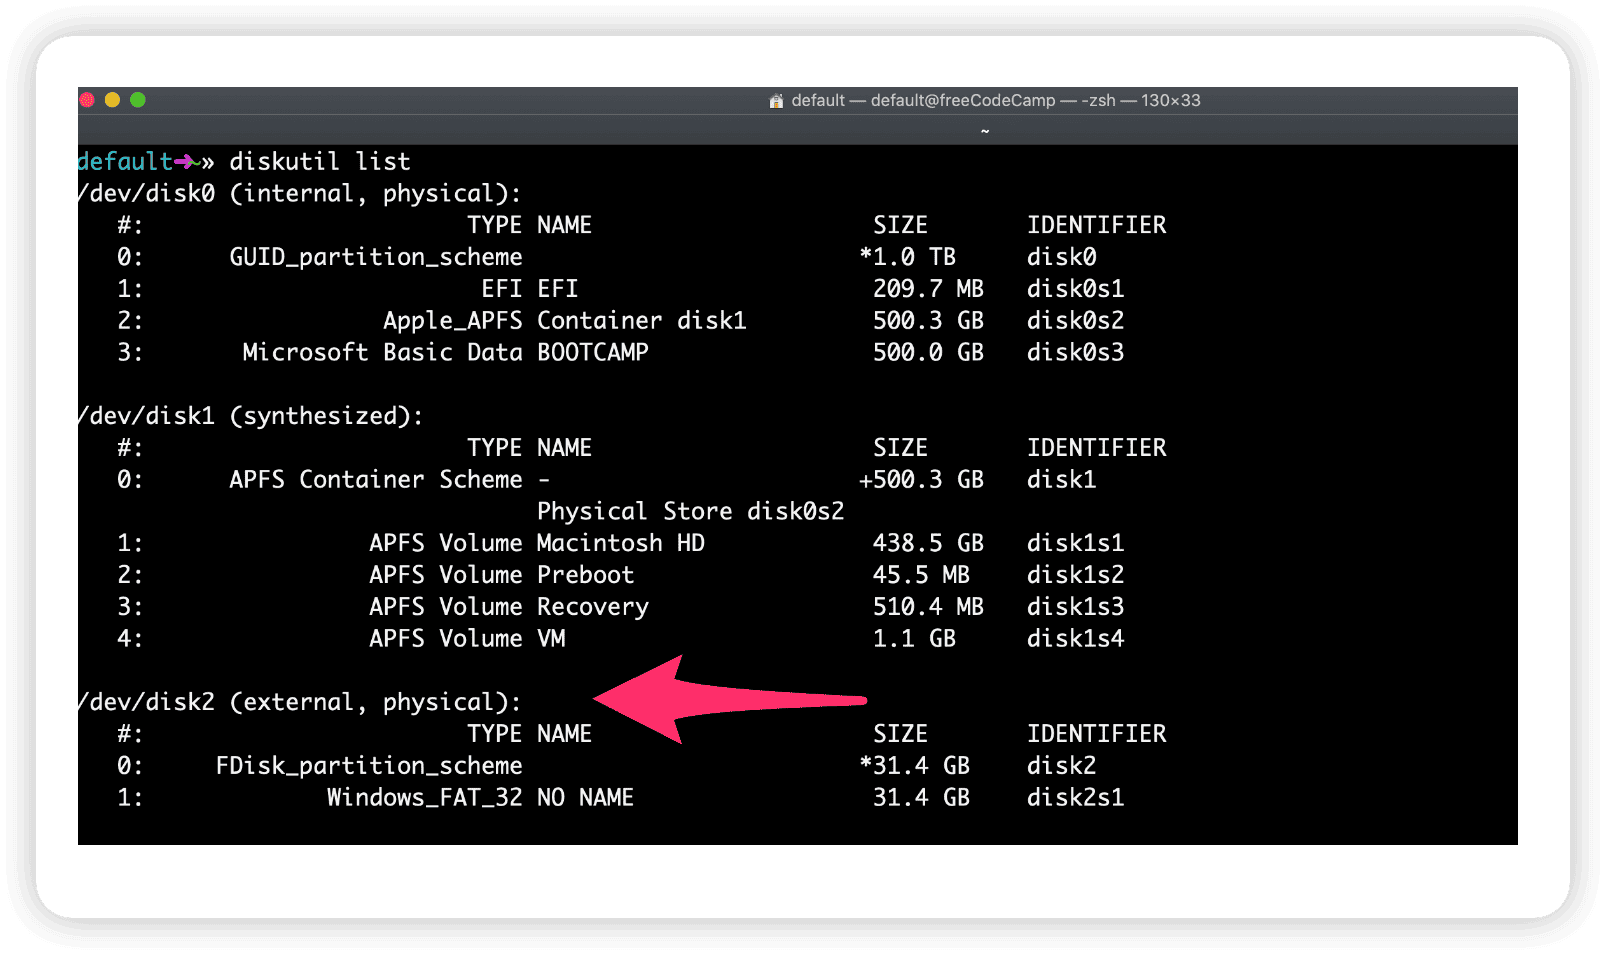Select '/dev/disk2 (external, physical):' line
Viewport: 1606px width, 954px height.
[x=300, y=702]
